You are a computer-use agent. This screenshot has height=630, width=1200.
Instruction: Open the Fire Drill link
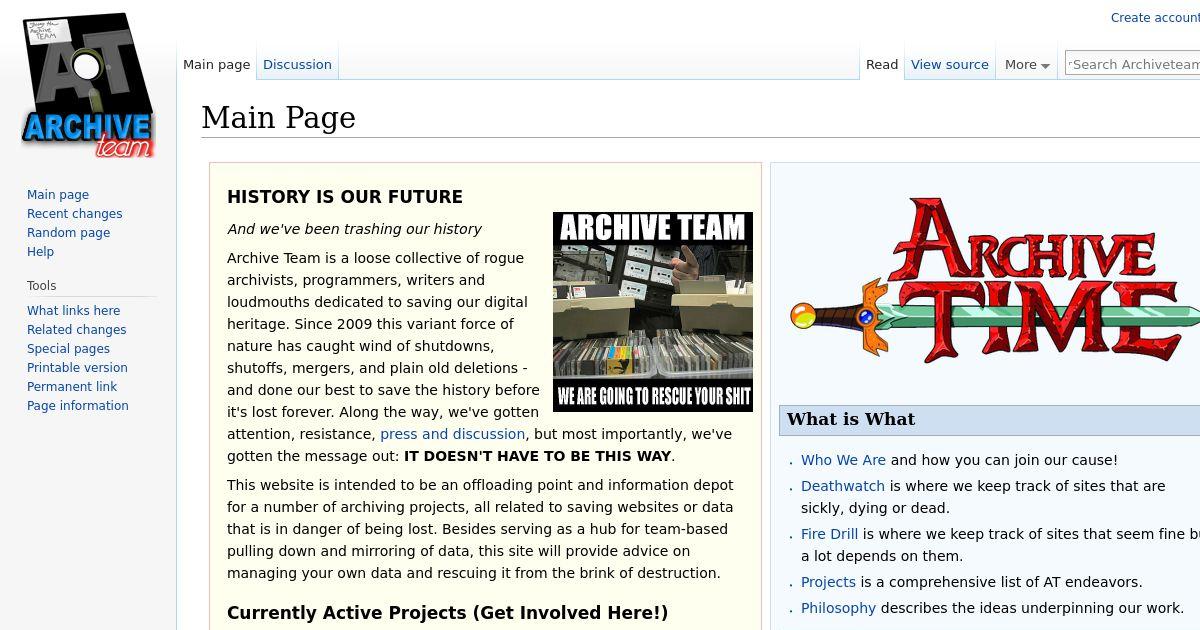pyautogui.click(x=830, y=534)
